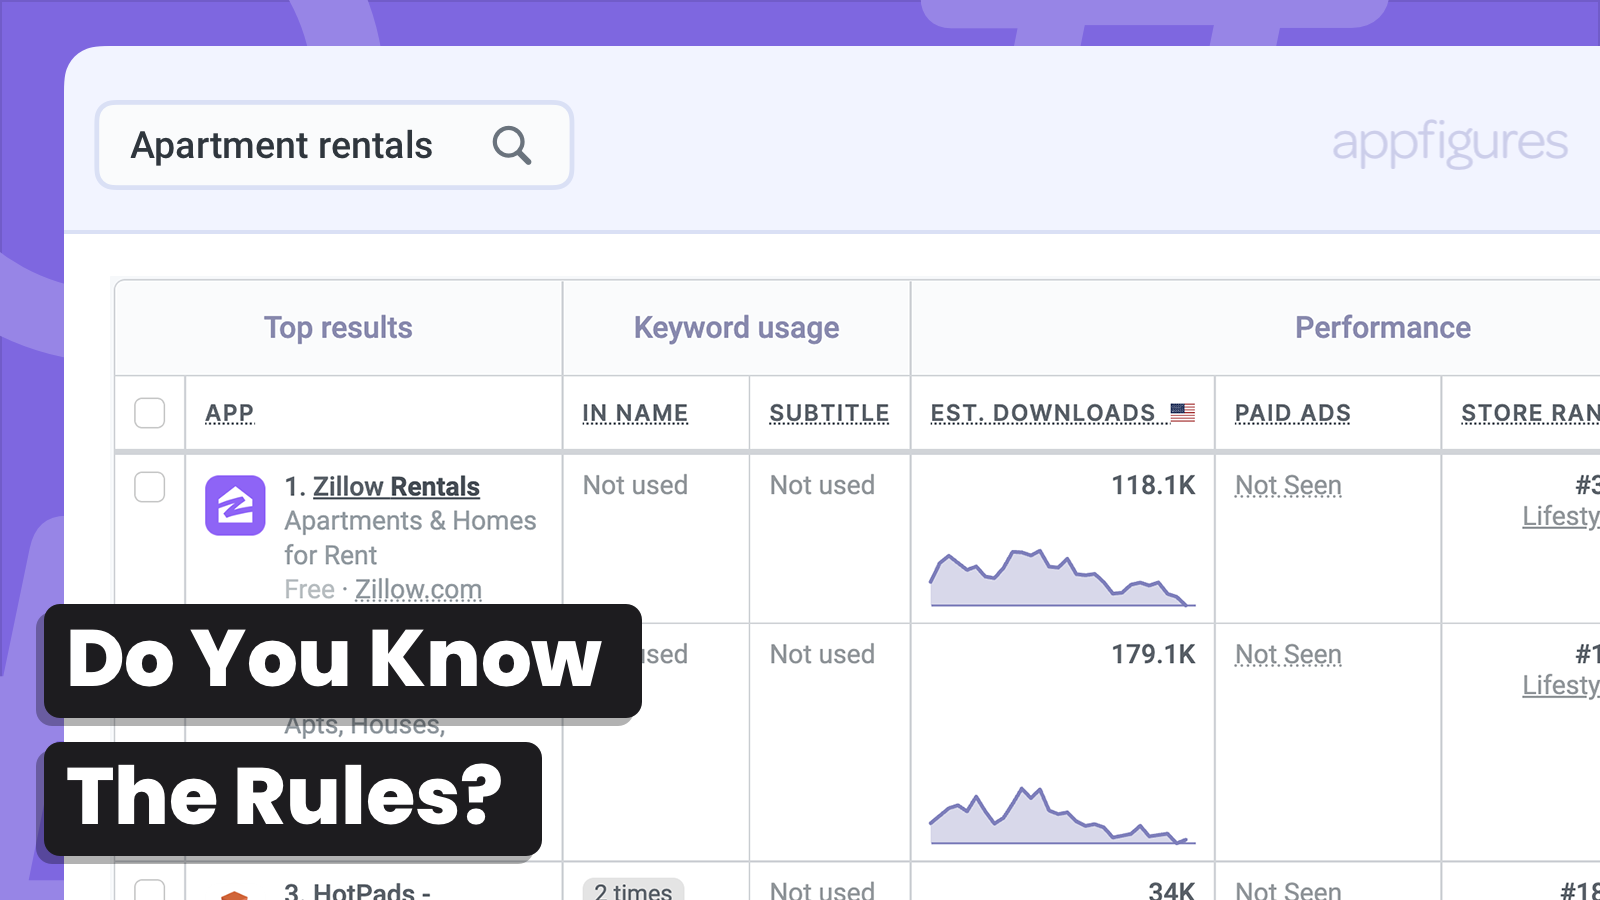This screenshot has width=1600, height=900.
Task: Open the Zillow.com developer link
Action: (418, 589)
